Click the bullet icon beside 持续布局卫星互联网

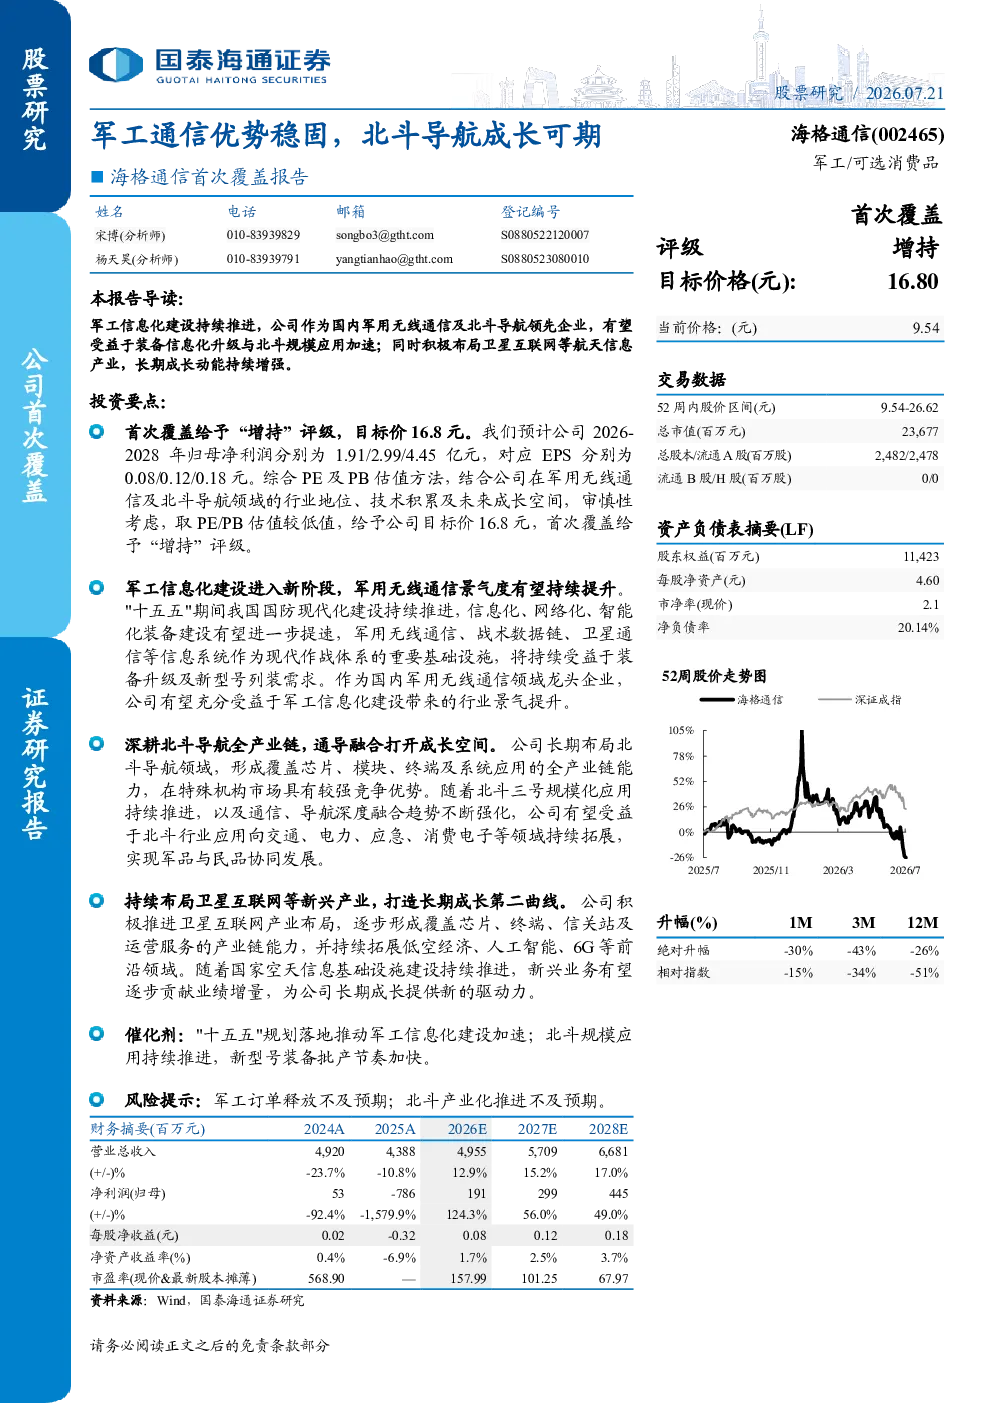(x=96, y=900)
